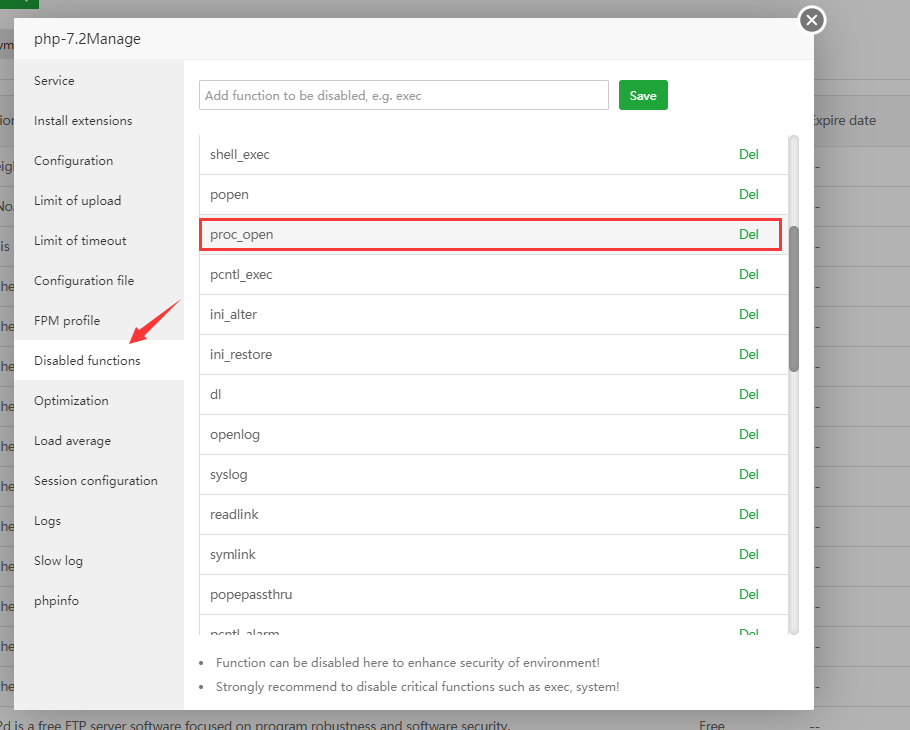Viewport: 910px width, 730px height.
Task: Click the disabled function input field
Action: pyautogui.click(x=404, y=96)
